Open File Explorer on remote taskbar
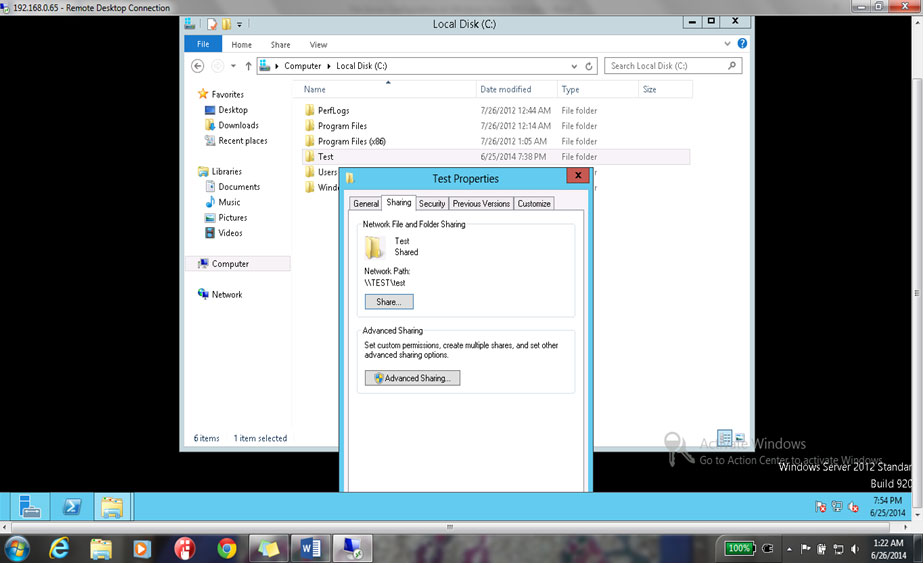Screen dimensions: 924x565 point(112,507)
